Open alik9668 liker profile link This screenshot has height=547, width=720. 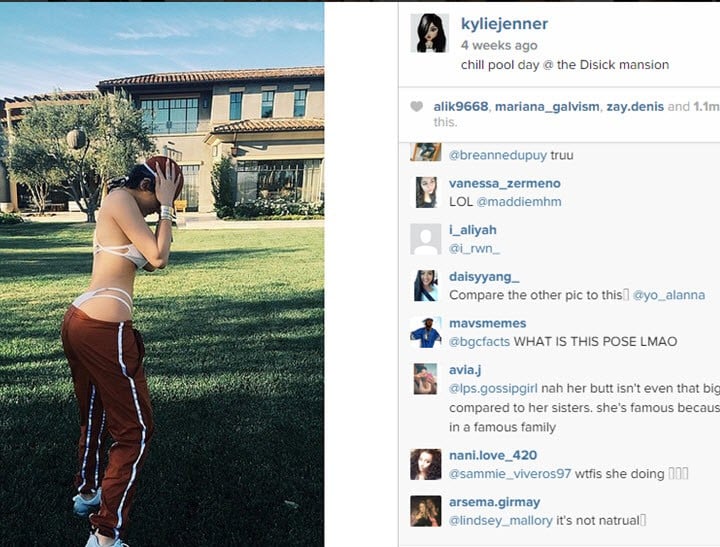(x=461, y=107)
